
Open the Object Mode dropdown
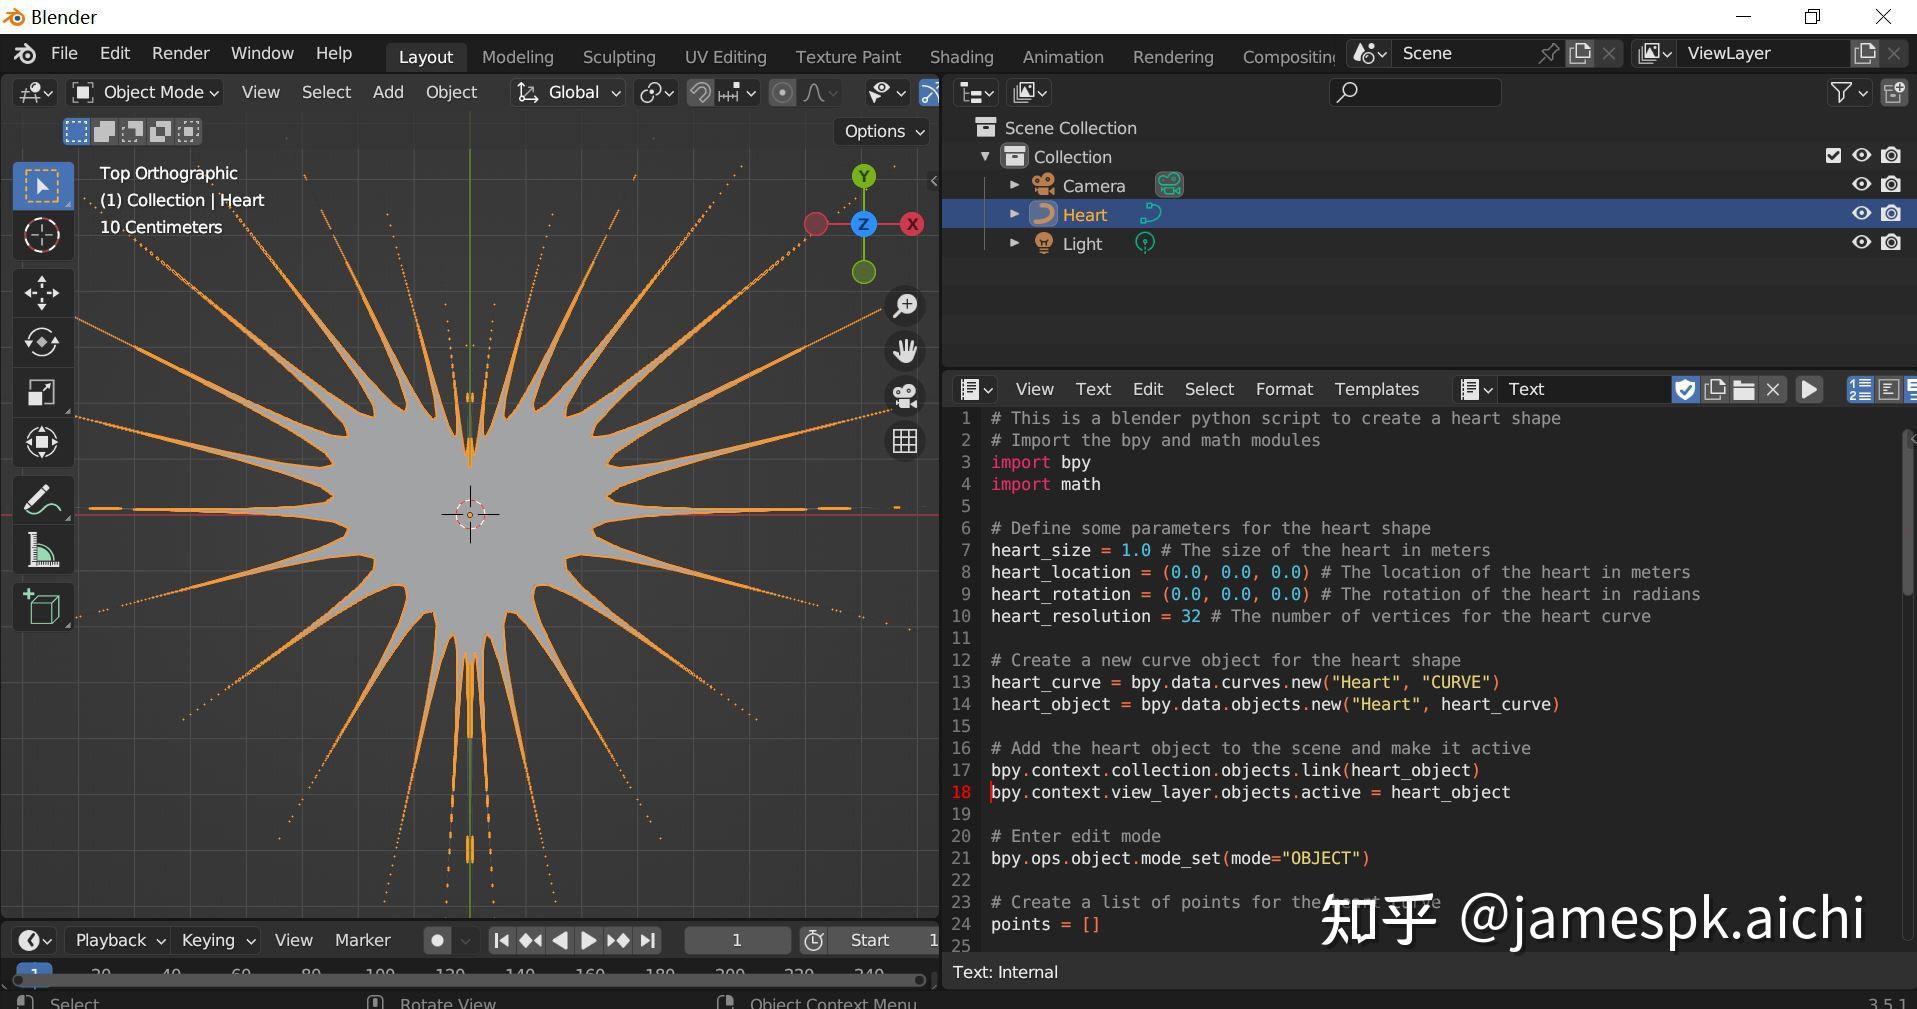point(147,92)
